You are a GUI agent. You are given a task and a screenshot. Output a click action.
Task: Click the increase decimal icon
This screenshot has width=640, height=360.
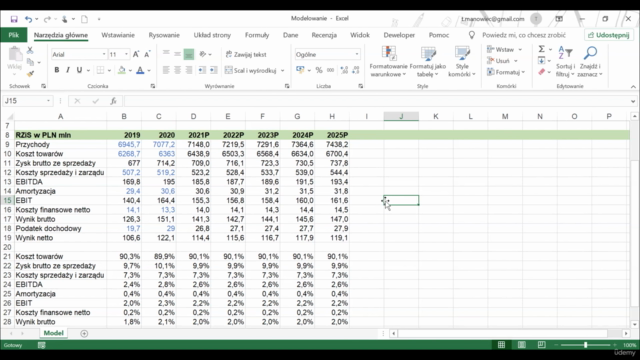click(344, 70)
